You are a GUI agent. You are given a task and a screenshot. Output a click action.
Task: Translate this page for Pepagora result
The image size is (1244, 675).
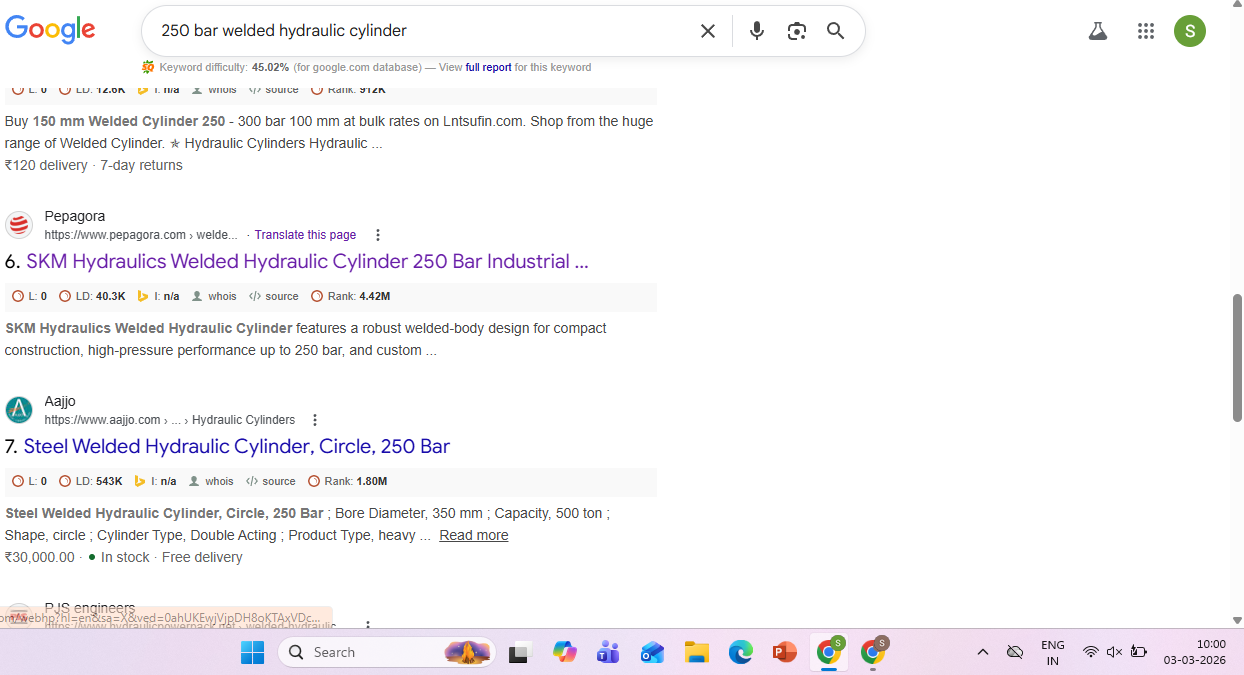[x=305, y=235]
